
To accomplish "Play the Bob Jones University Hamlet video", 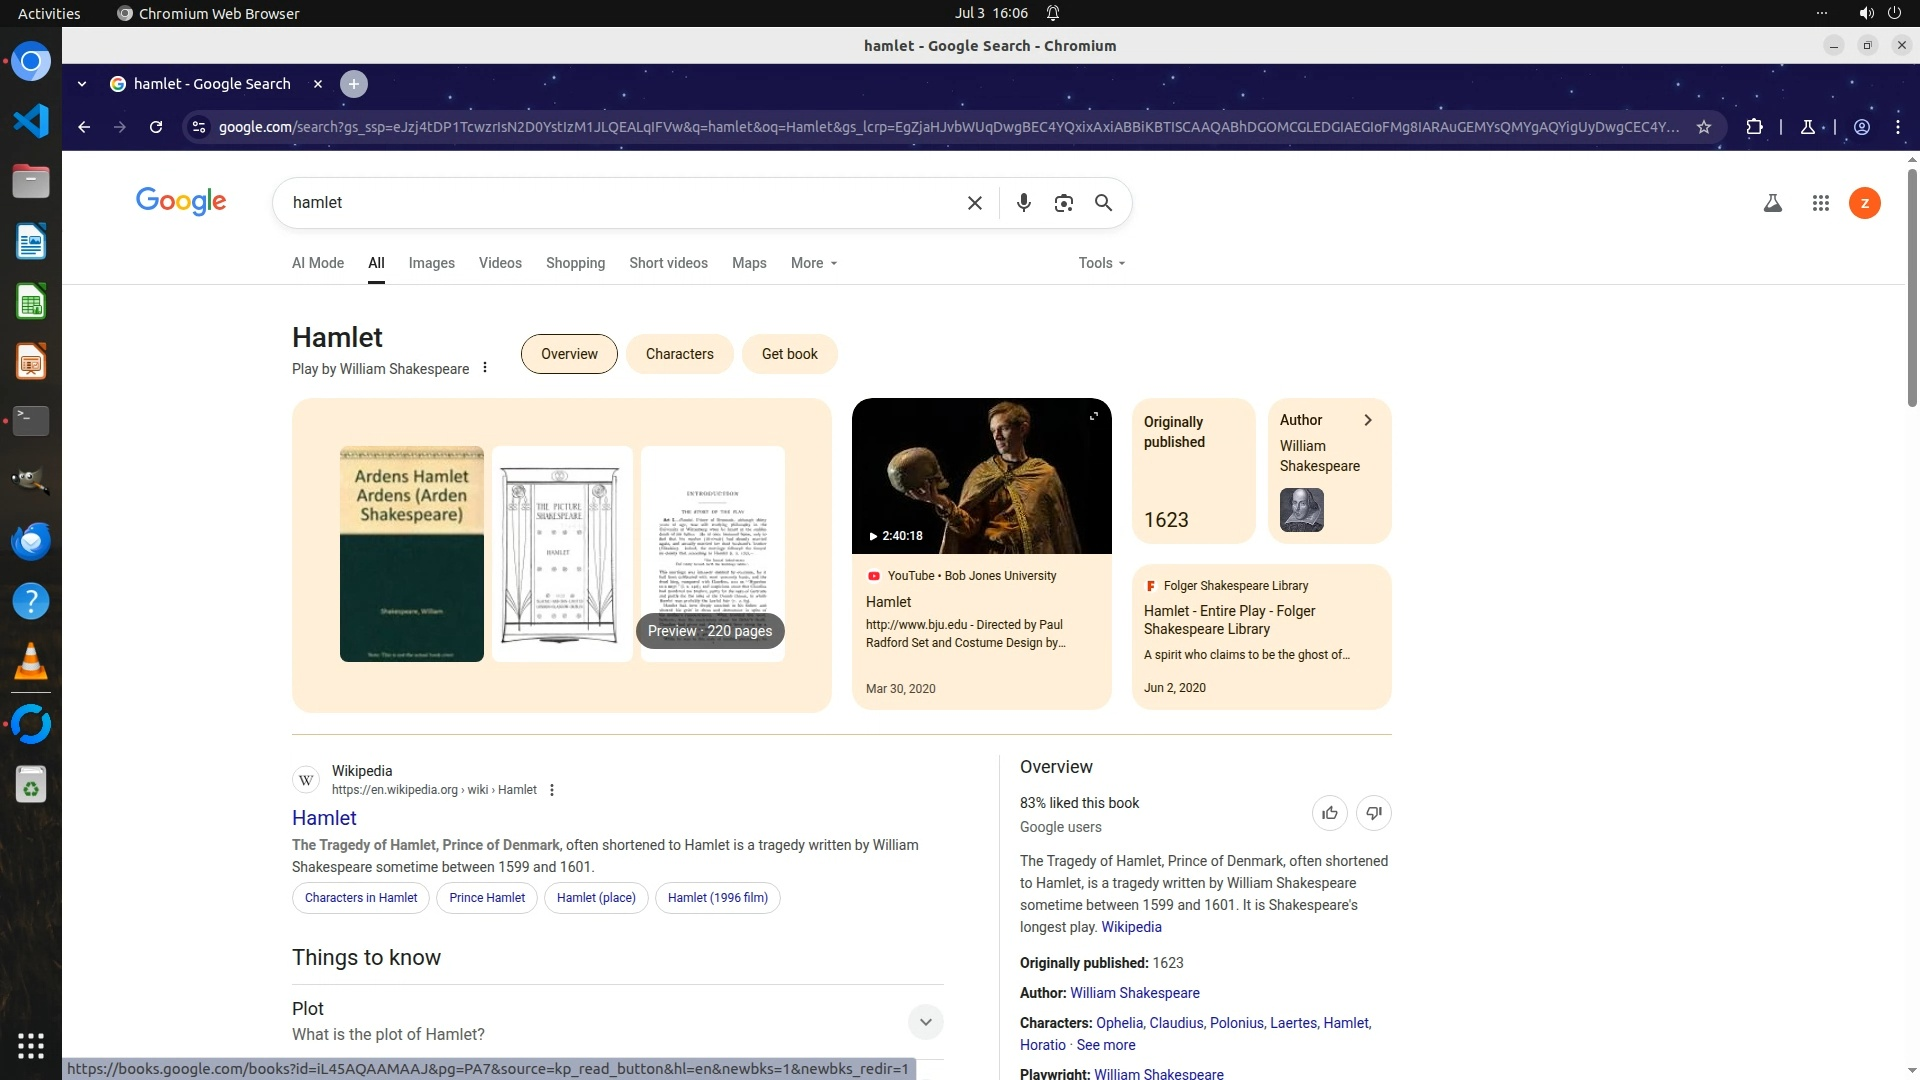I will click(981, 476).
